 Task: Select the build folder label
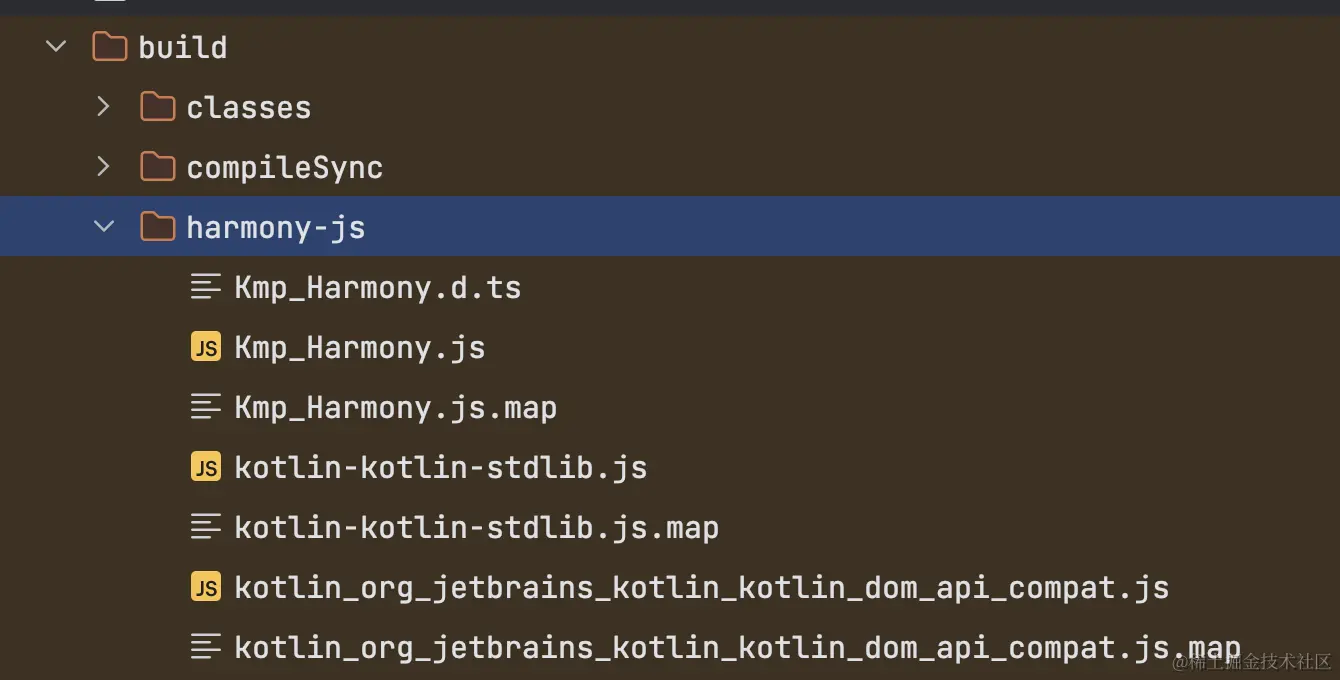[x=183, y=47]
